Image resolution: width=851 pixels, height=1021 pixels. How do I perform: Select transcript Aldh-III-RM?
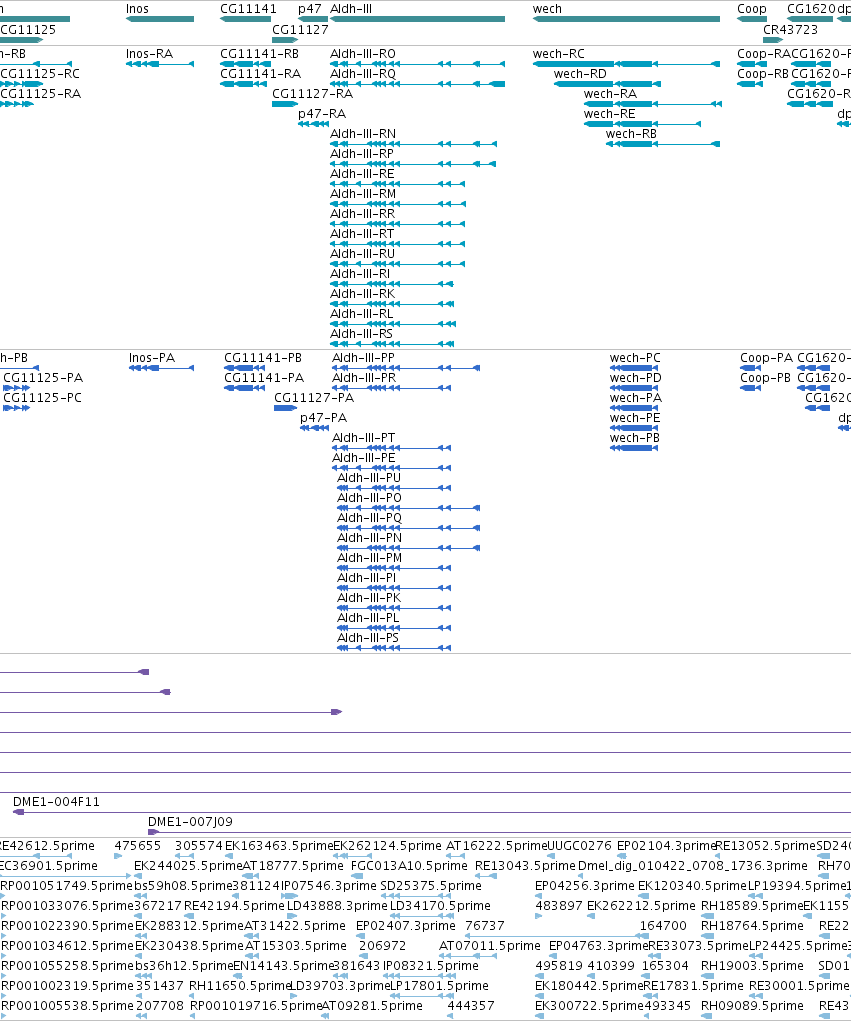tap(363, 194)
